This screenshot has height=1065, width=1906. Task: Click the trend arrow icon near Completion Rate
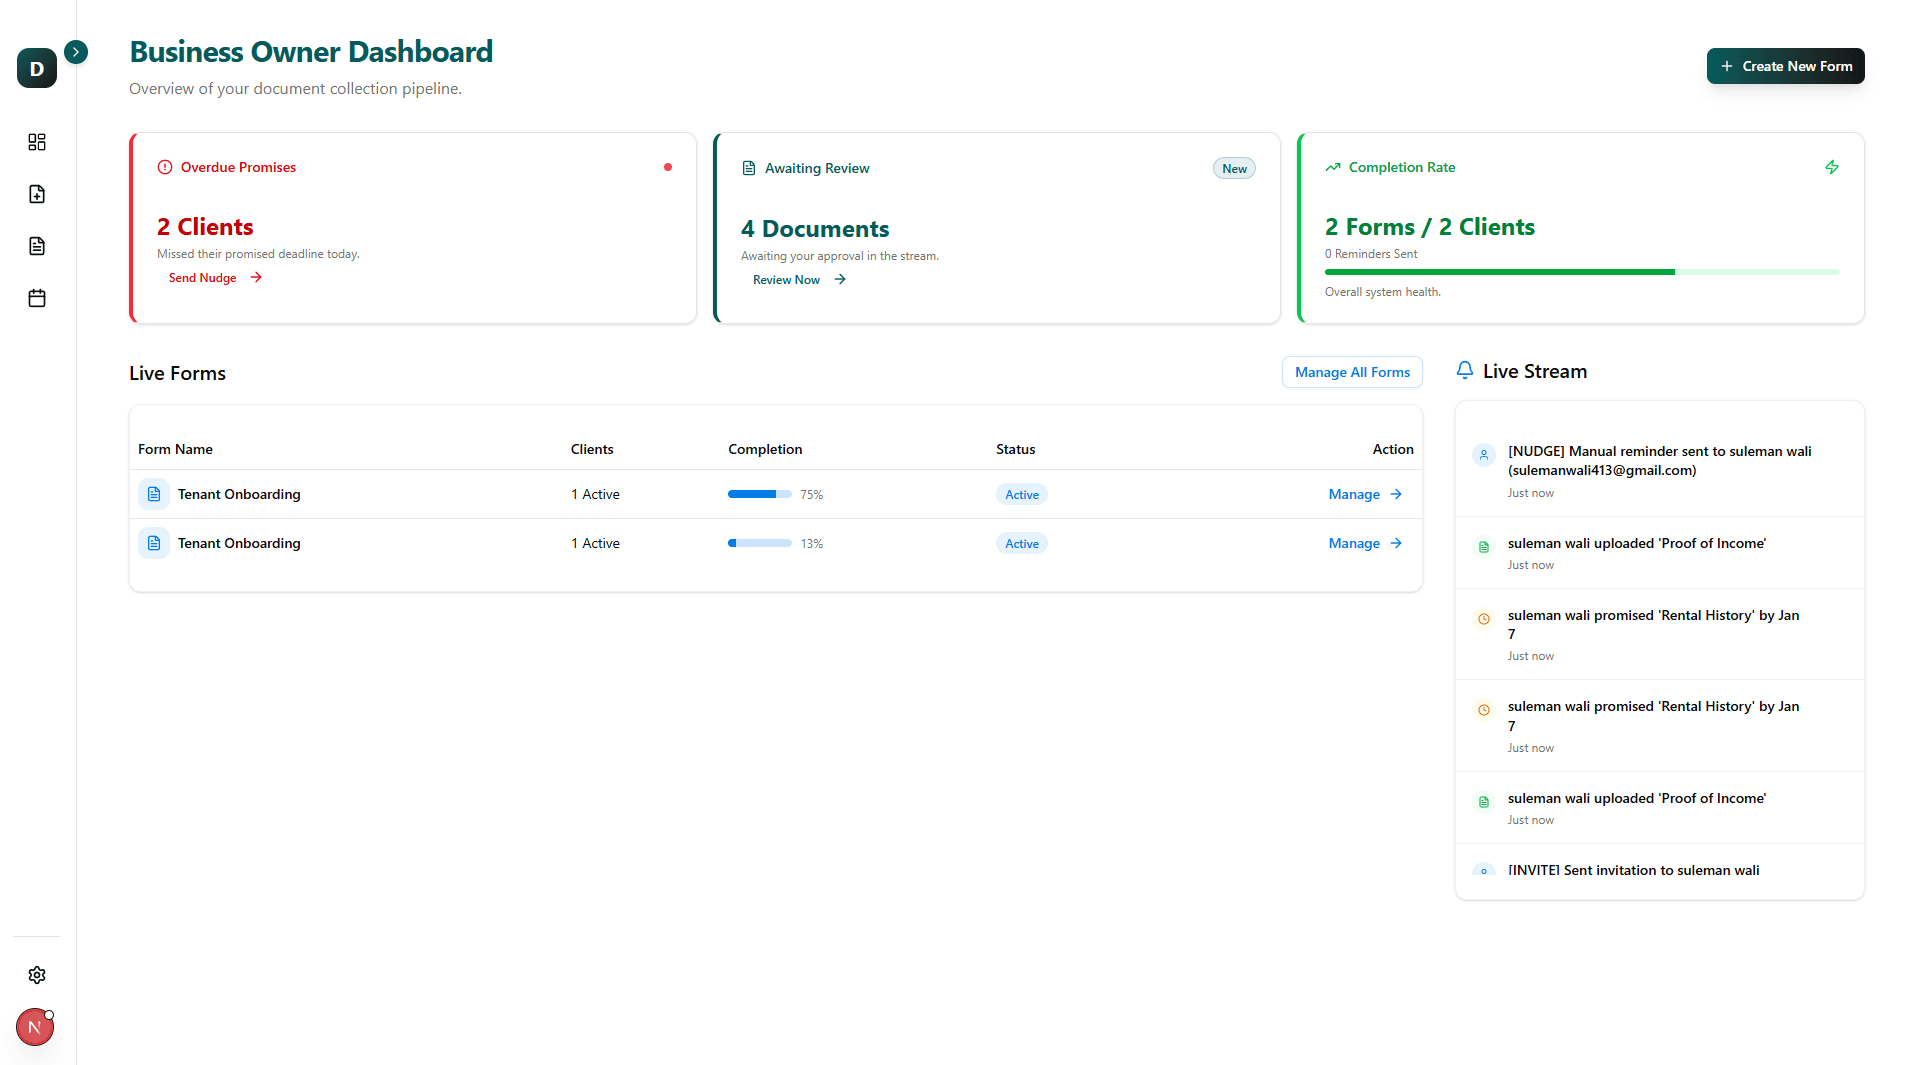coord(1332,167)
